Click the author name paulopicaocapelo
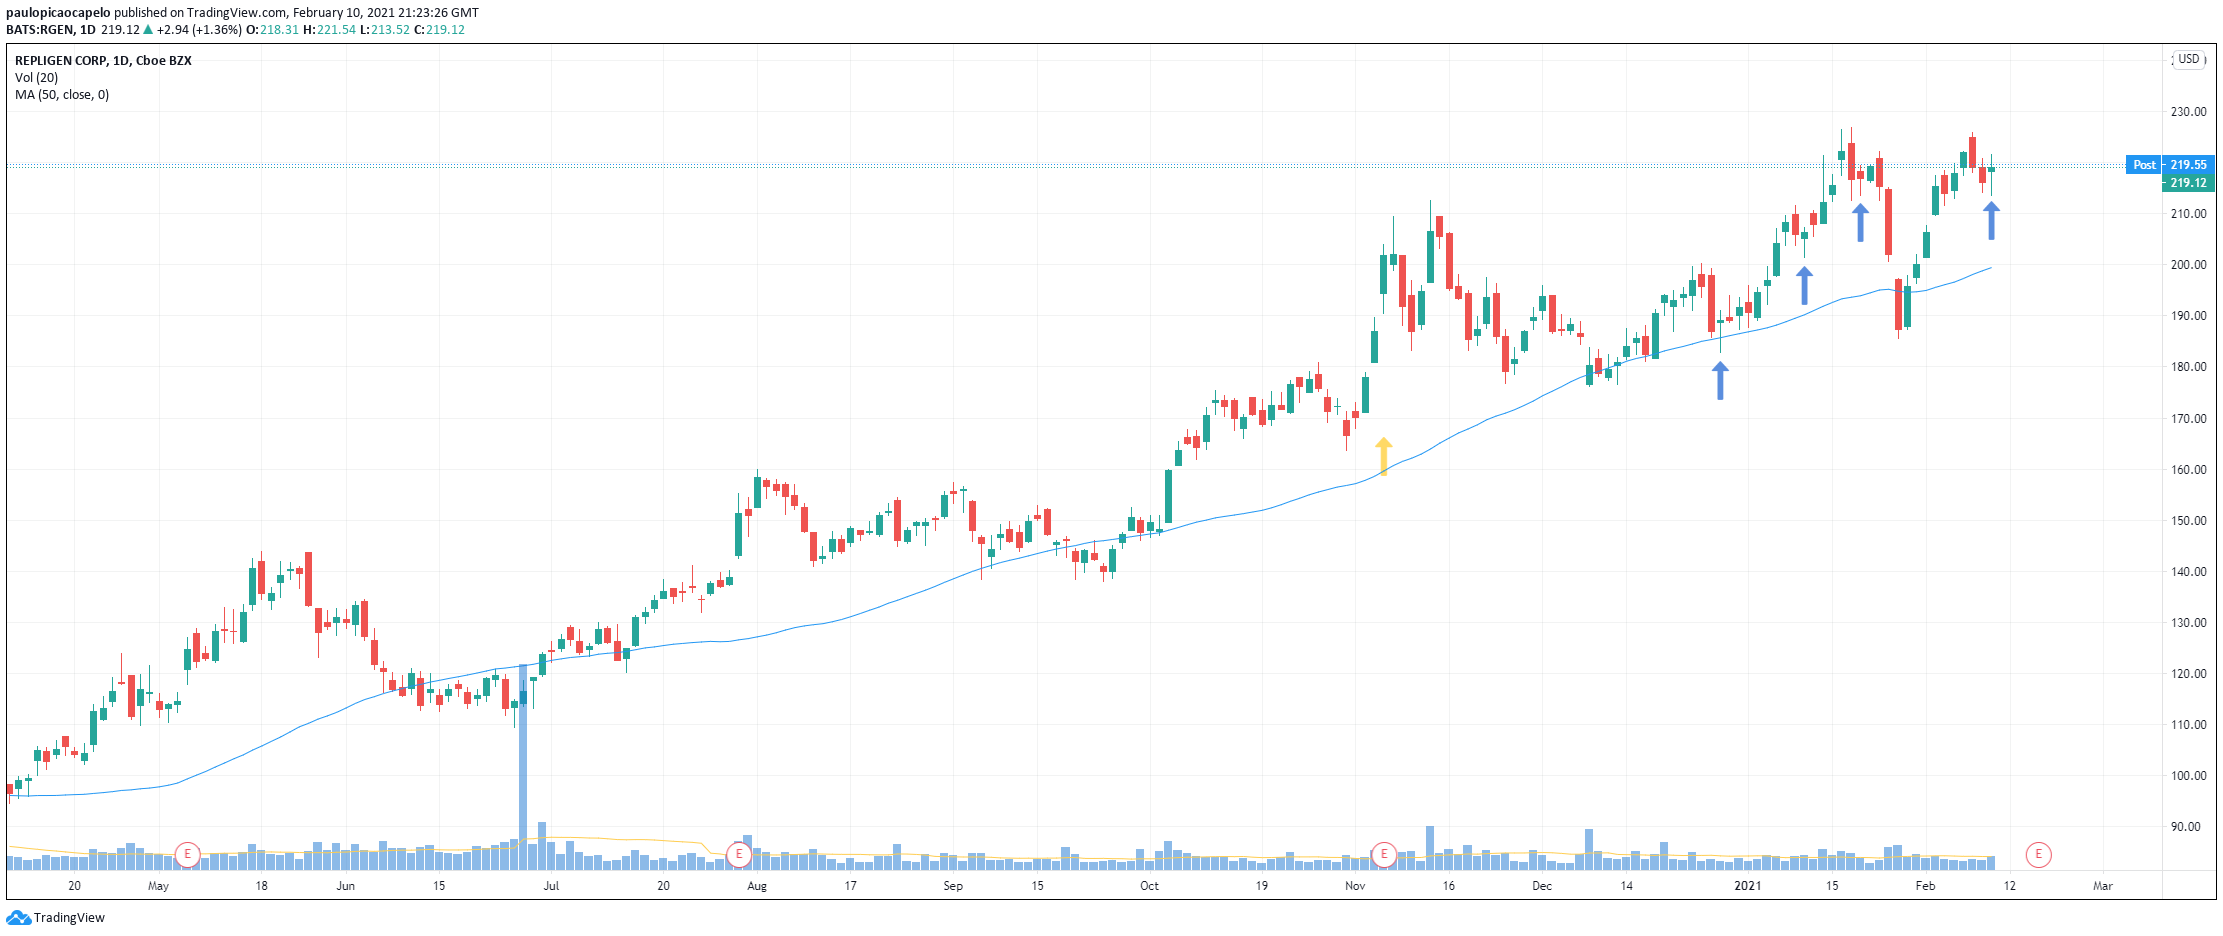Image resolution: width=2223 pixels, height=936 pixels. click(58, 13)
